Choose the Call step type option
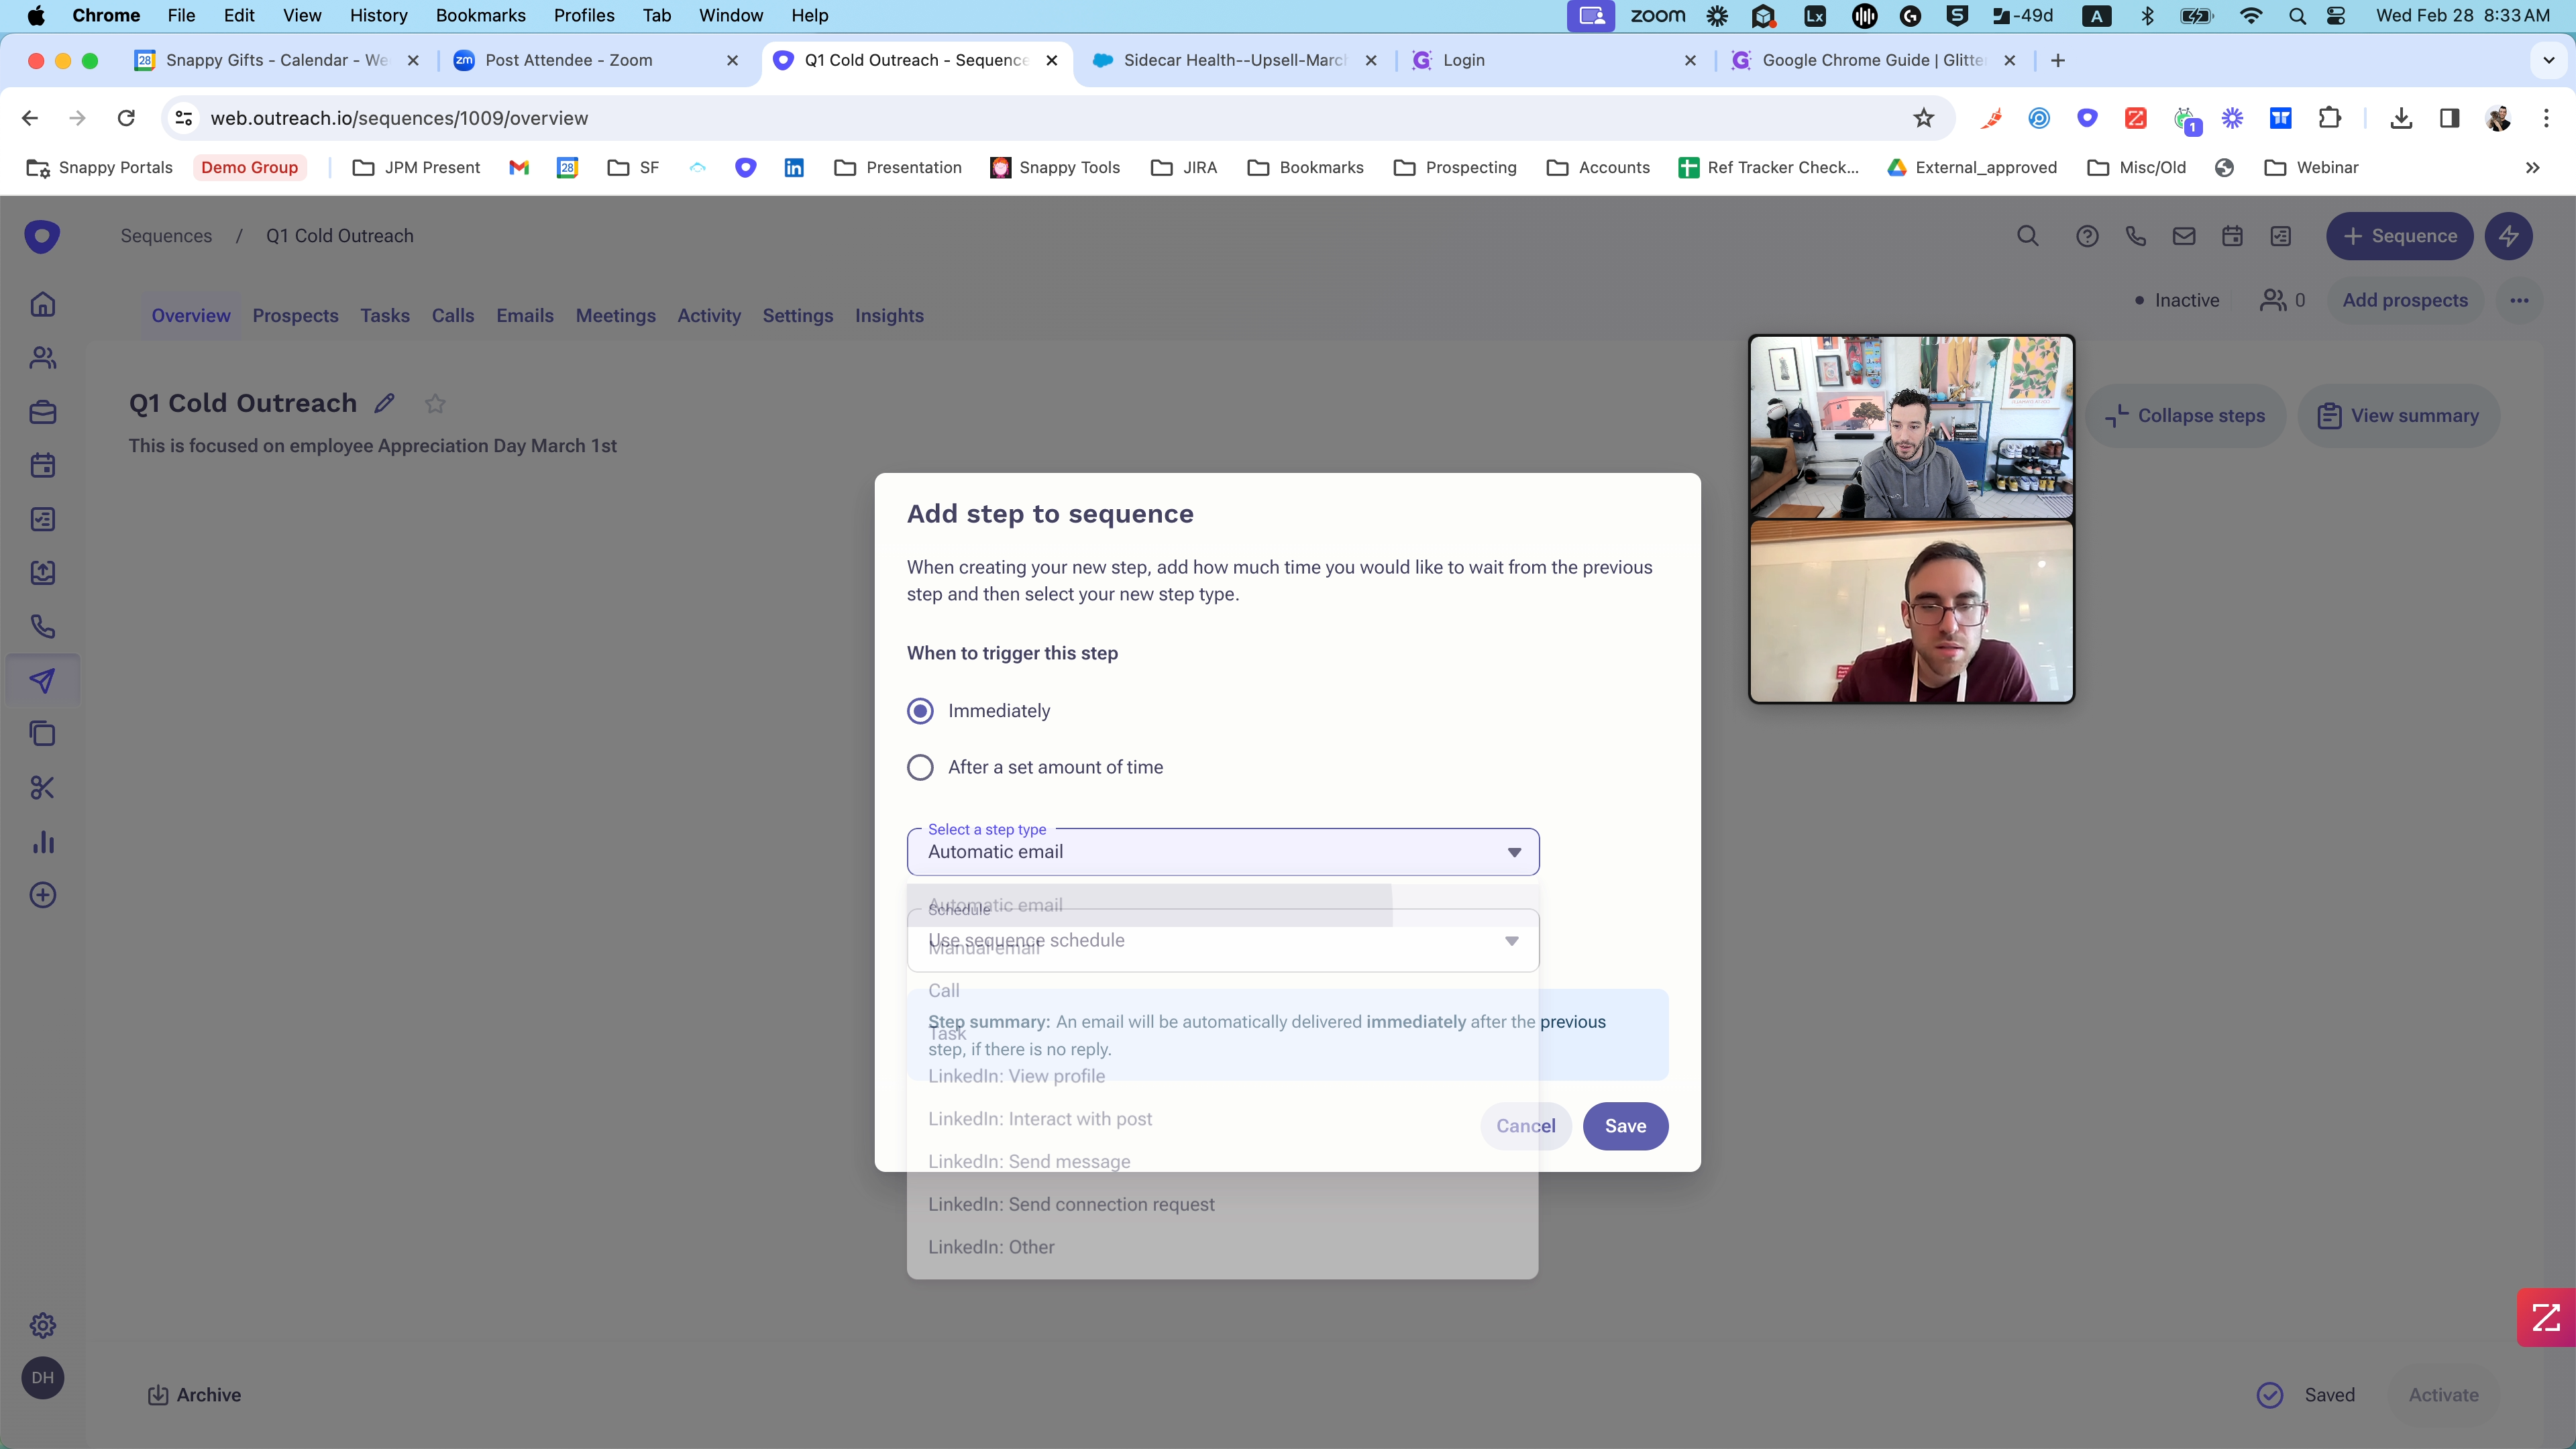The height and width of the screenshot is (1449, 2576). (1222, 990)
